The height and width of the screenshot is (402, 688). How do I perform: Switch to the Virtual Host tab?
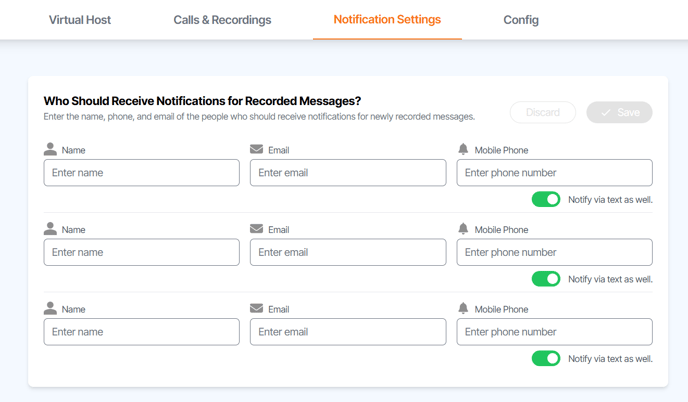(80, 20)
